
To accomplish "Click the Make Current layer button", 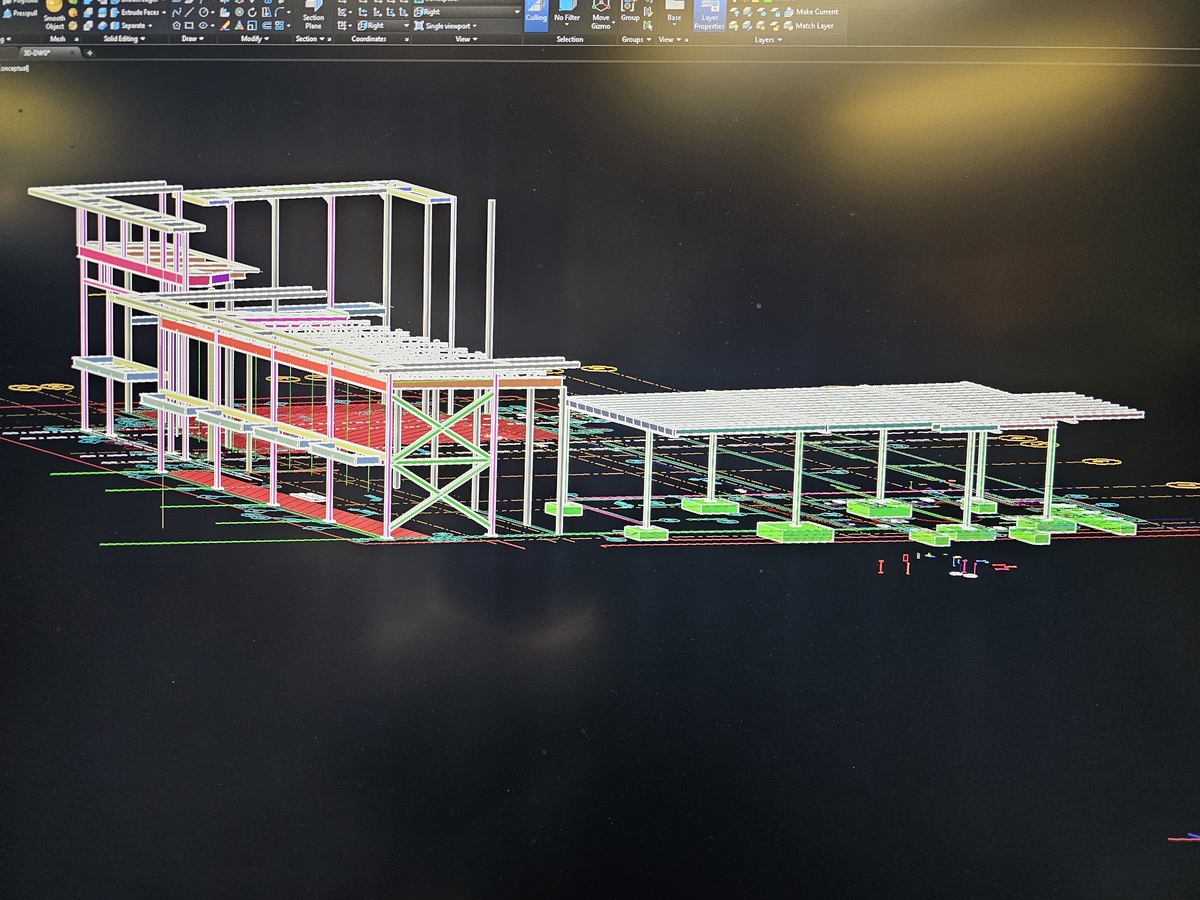I will pyautogui.click(x=816, y=12).
